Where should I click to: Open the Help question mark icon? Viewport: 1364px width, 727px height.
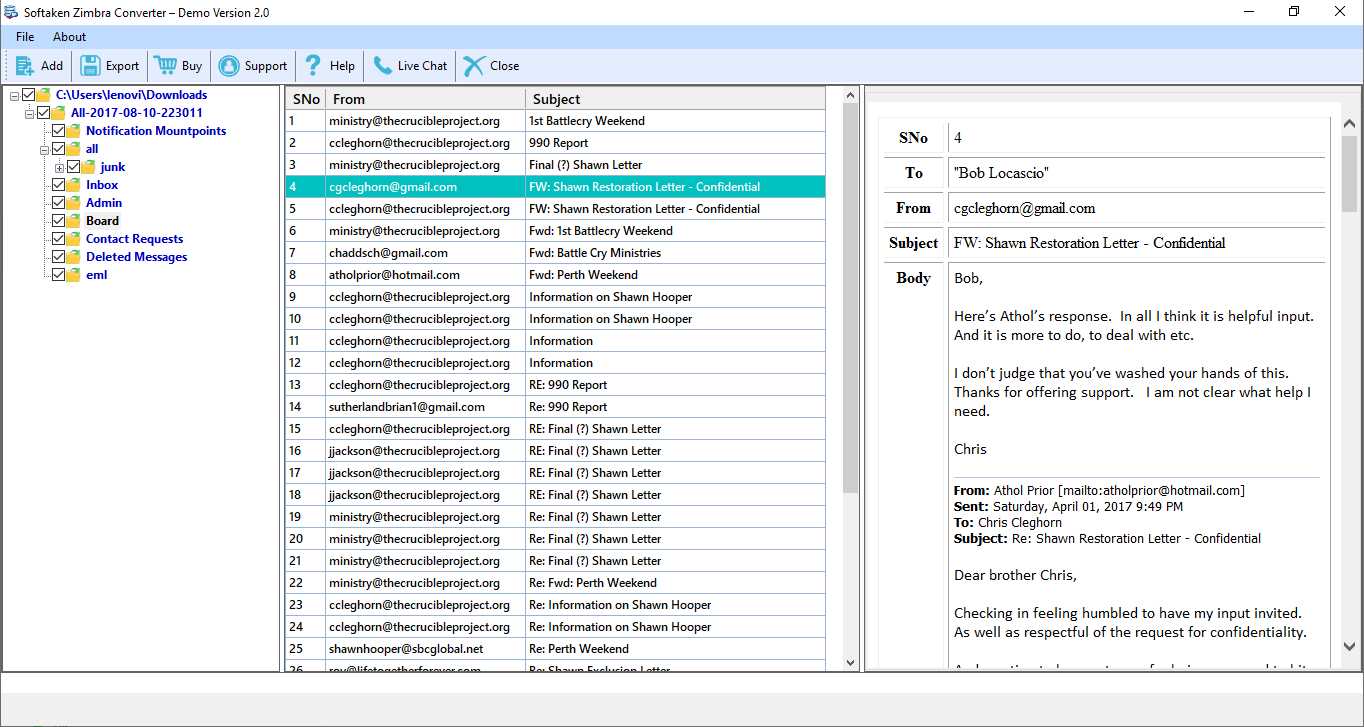point(313,66)
